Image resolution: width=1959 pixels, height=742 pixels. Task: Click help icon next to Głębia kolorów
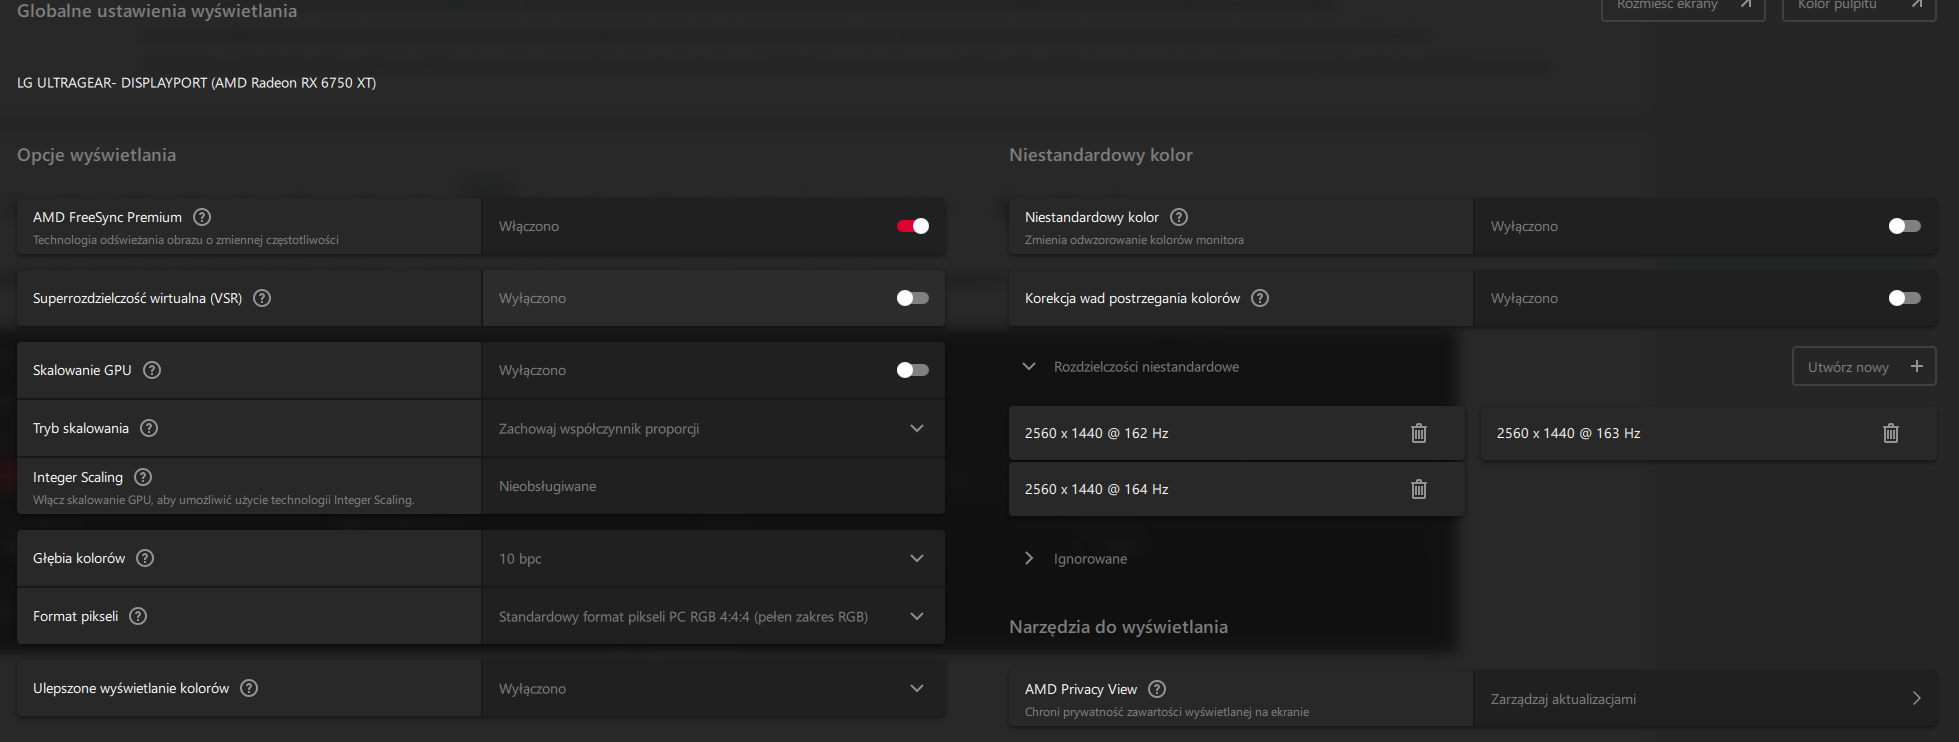pyautogui.click(x=145, y=558)
